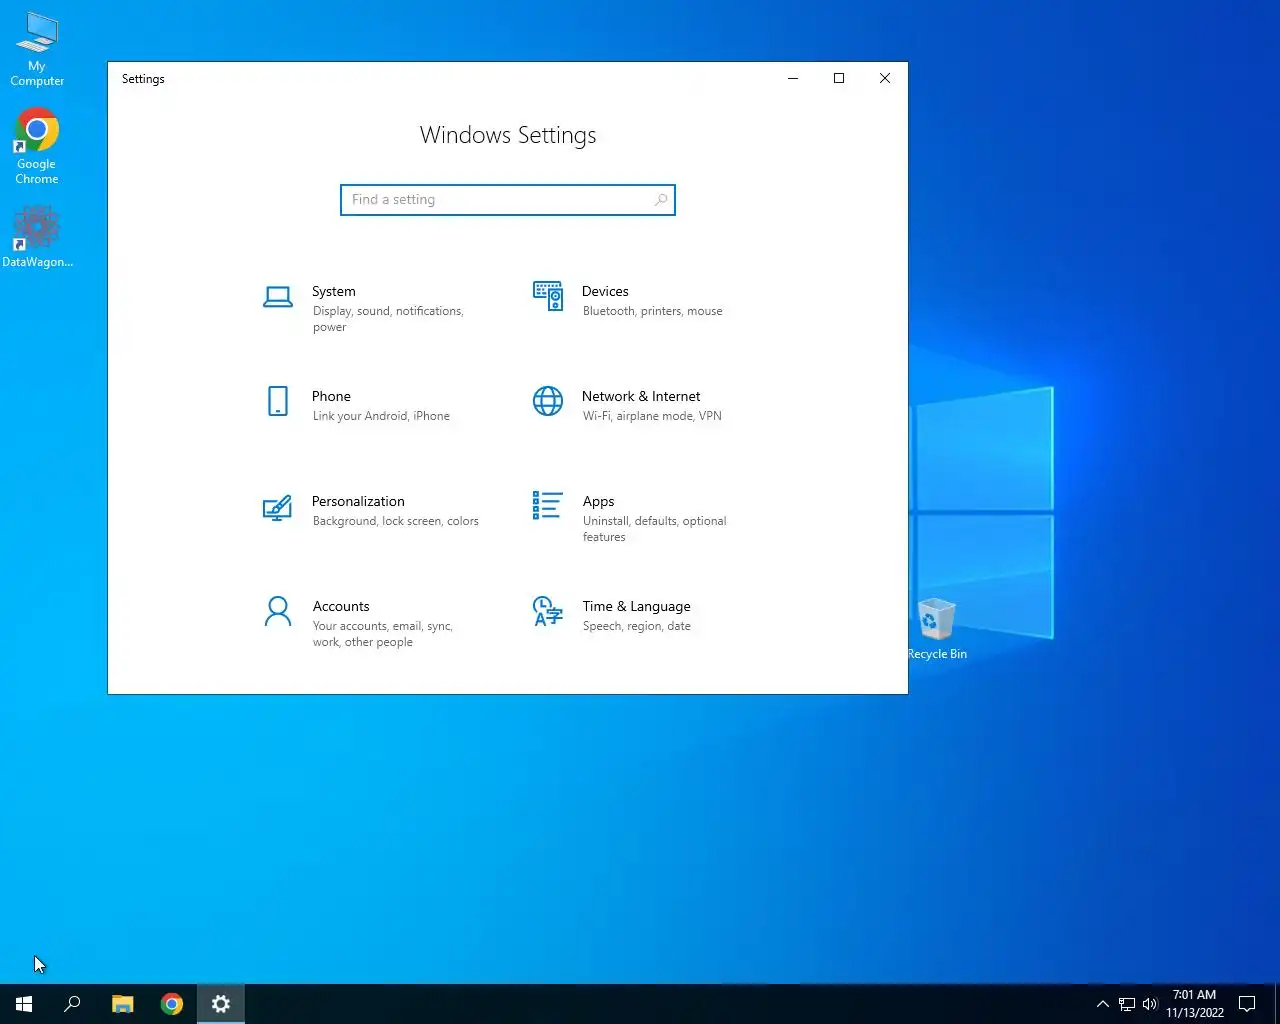Open the network tray icon

click(x=1127, y=1004)
